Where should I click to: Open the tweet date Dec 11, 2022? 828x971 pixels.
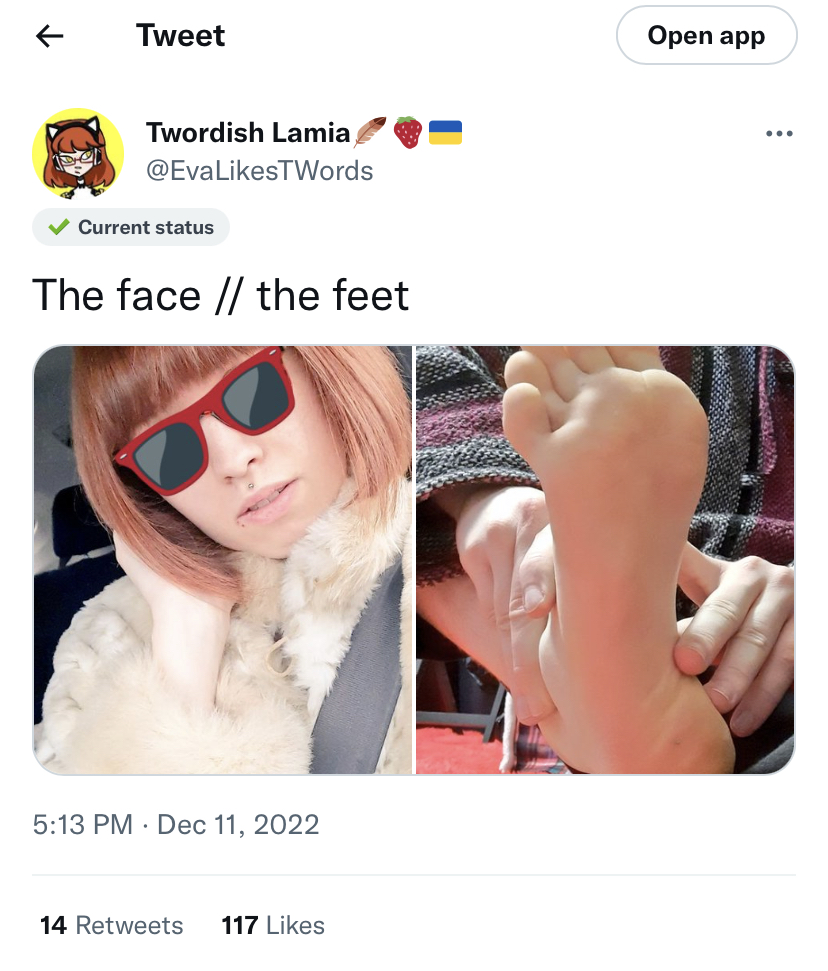click(238, 824)
